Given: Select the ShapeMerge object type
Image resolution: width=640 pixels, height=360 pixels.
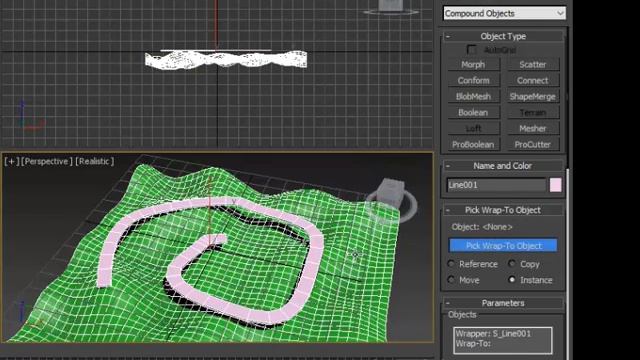Looking at the screenshot, I should (533, 96).
